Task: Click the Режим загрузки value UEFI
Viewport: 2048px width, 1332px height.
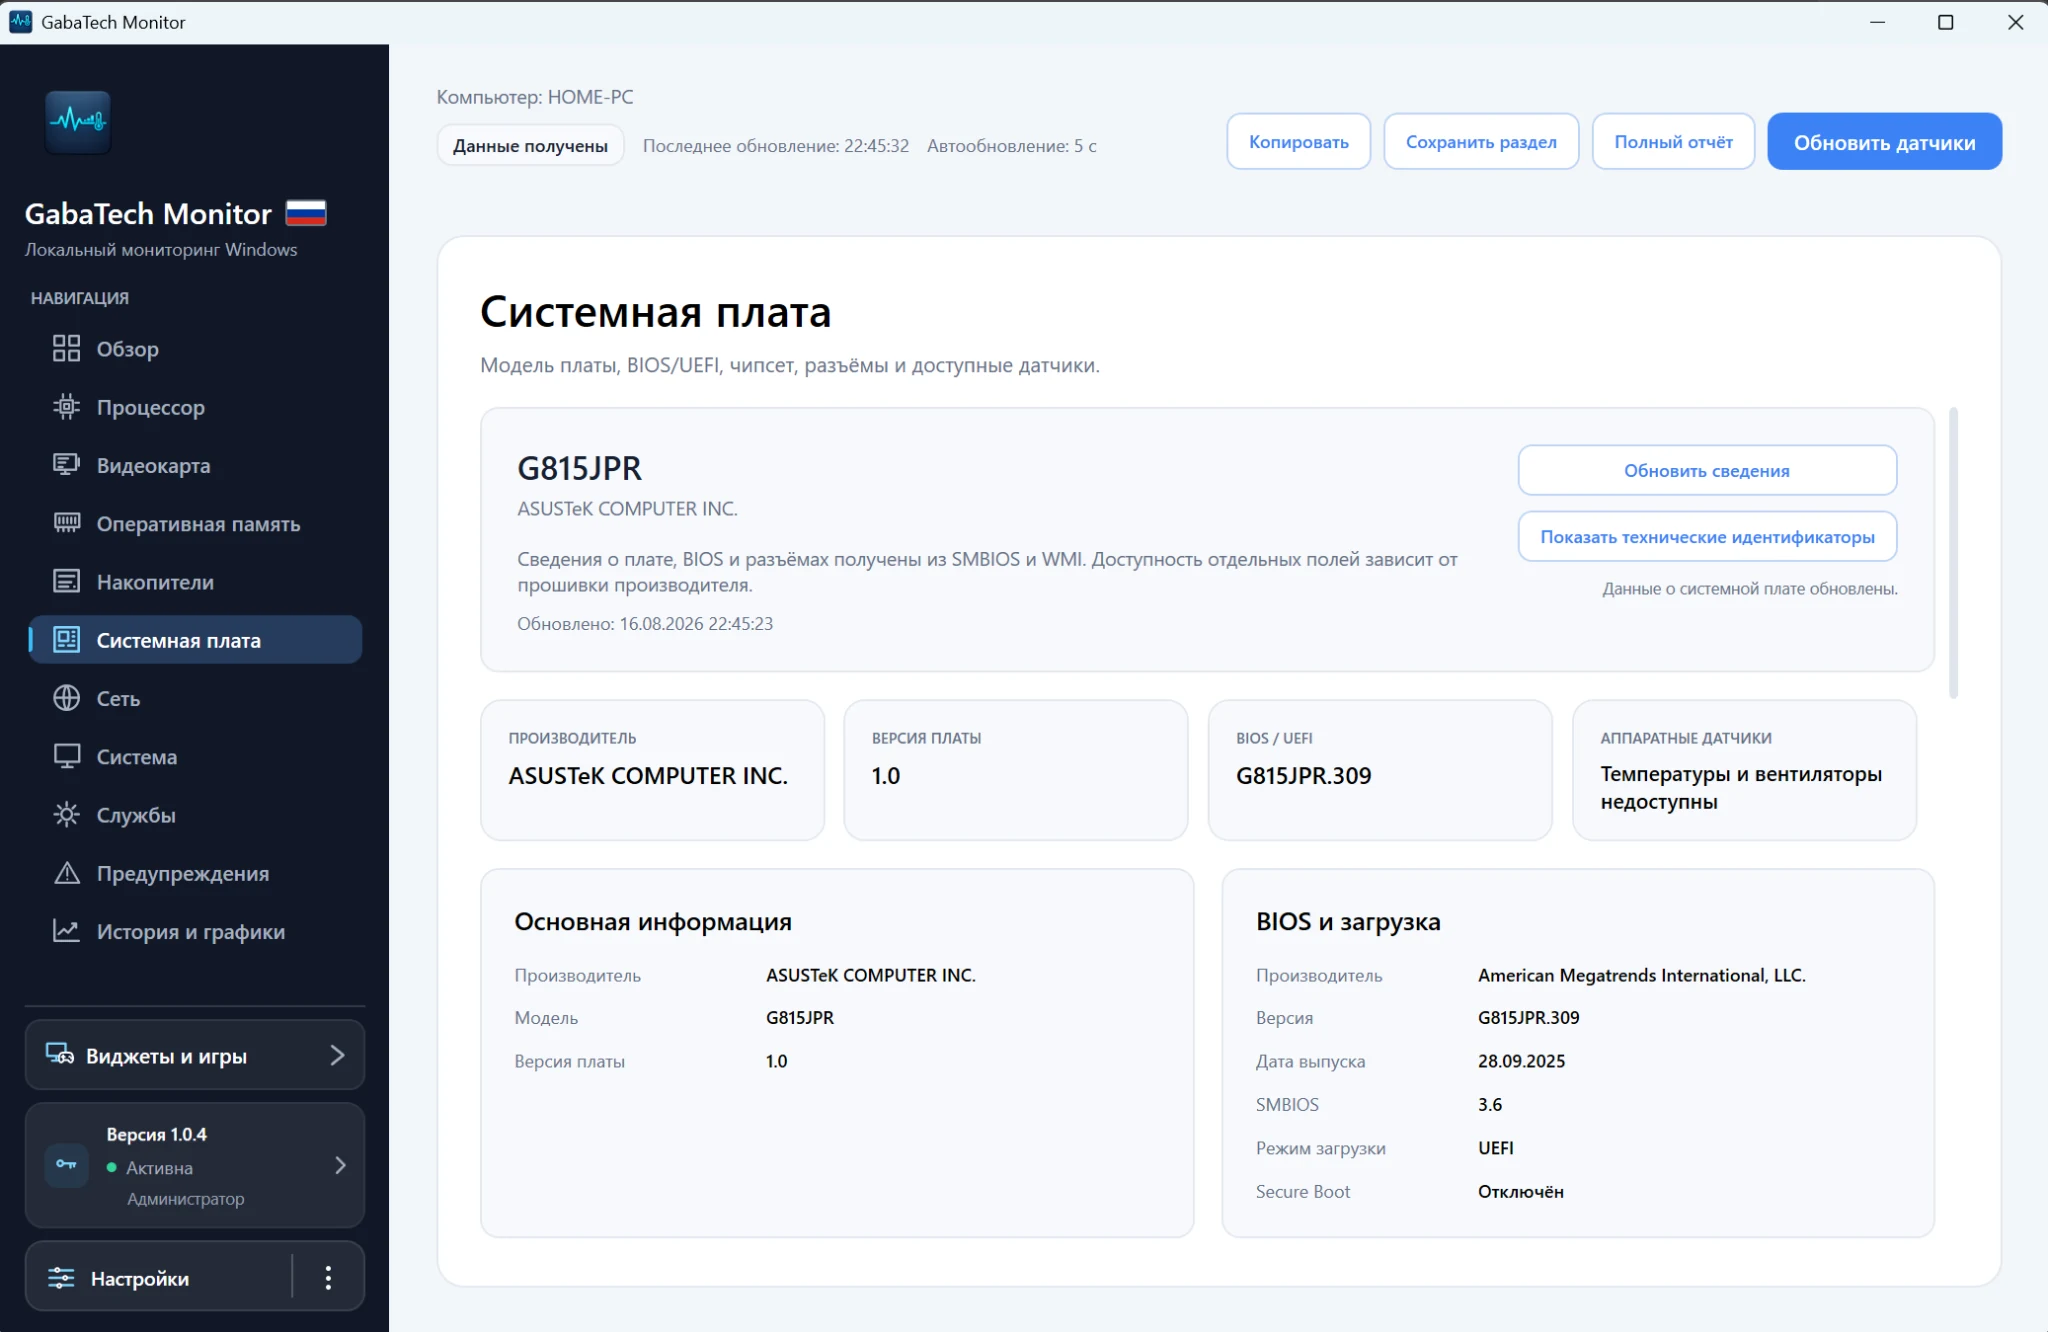Action: tap(1495, 1148)
